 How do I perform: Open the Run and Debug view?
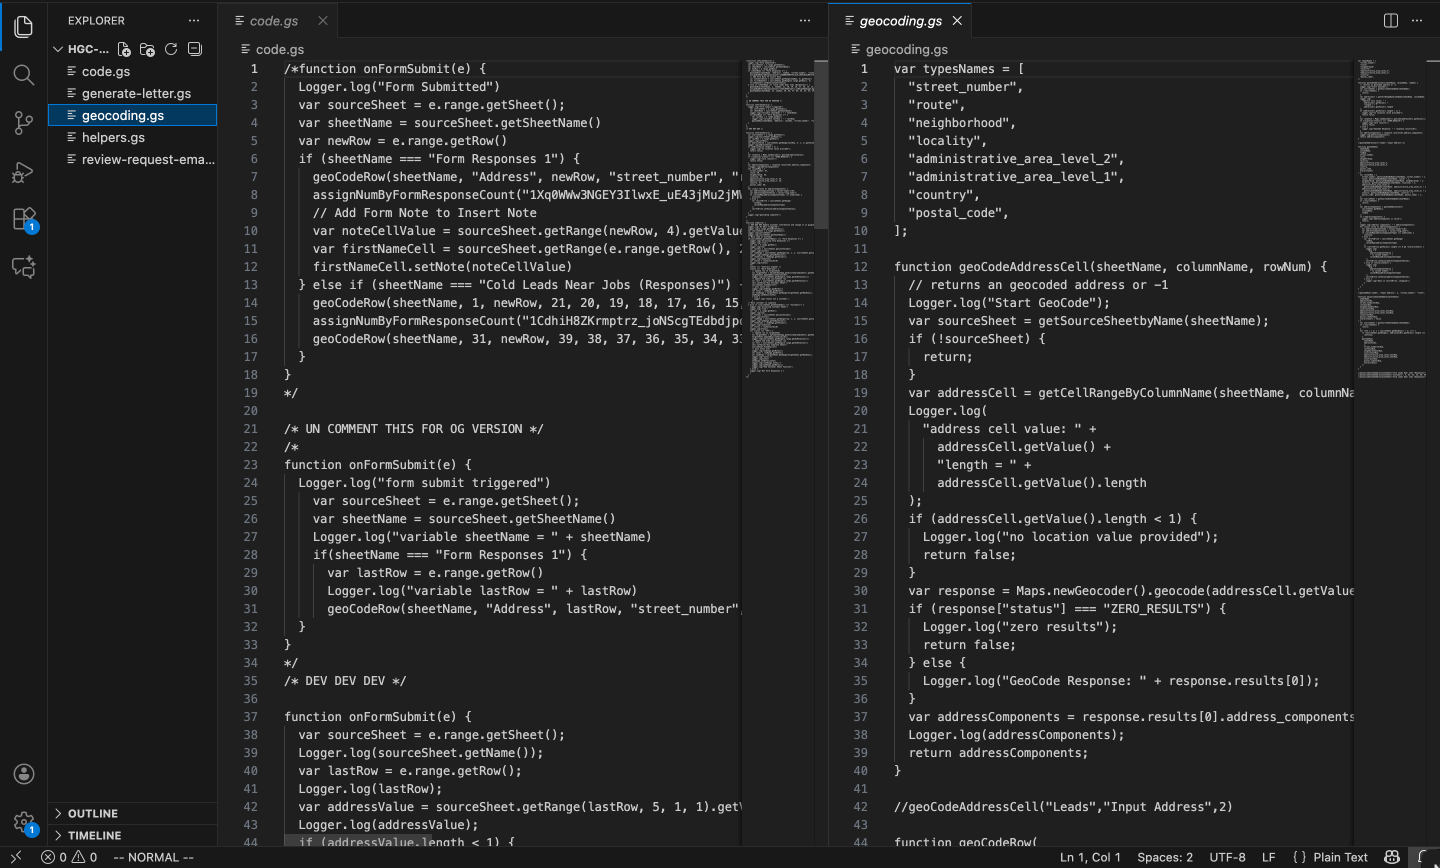24,170
